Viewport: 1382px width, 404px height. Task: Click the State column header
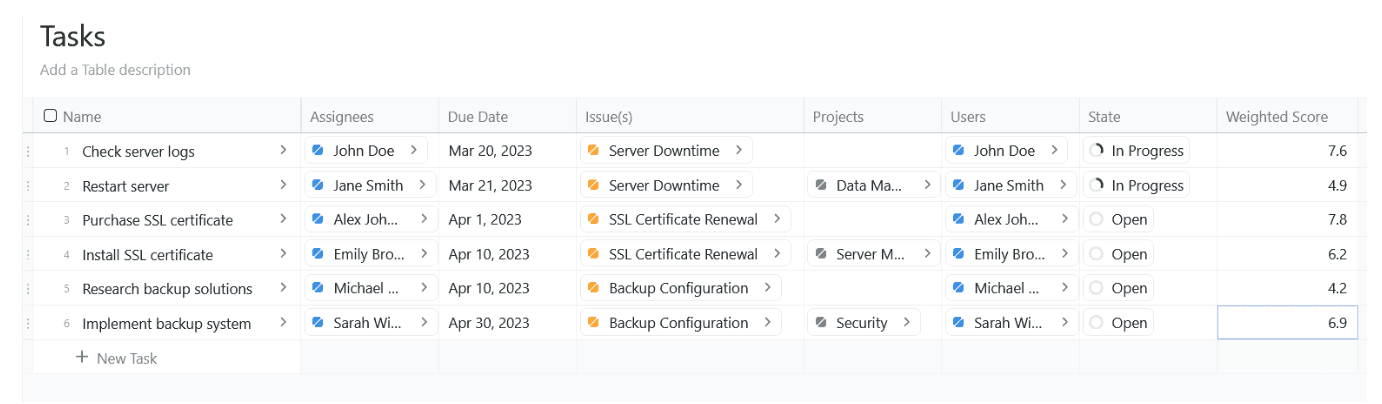(x=1106, y=117)
